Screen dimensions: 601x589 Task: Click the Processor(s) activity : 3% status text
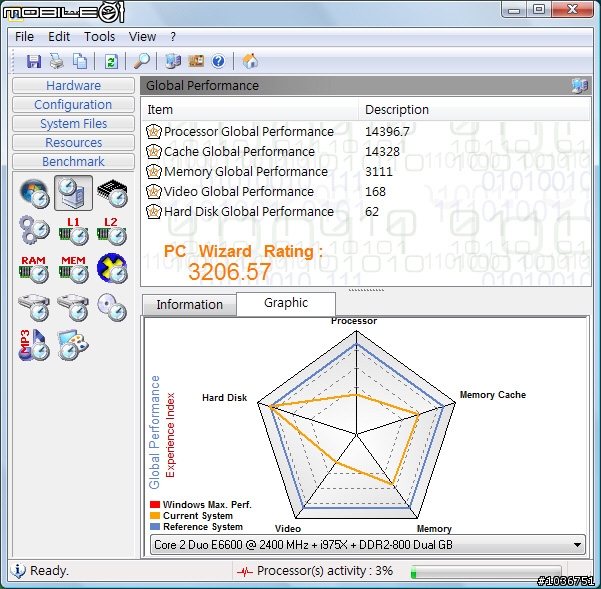325,571
